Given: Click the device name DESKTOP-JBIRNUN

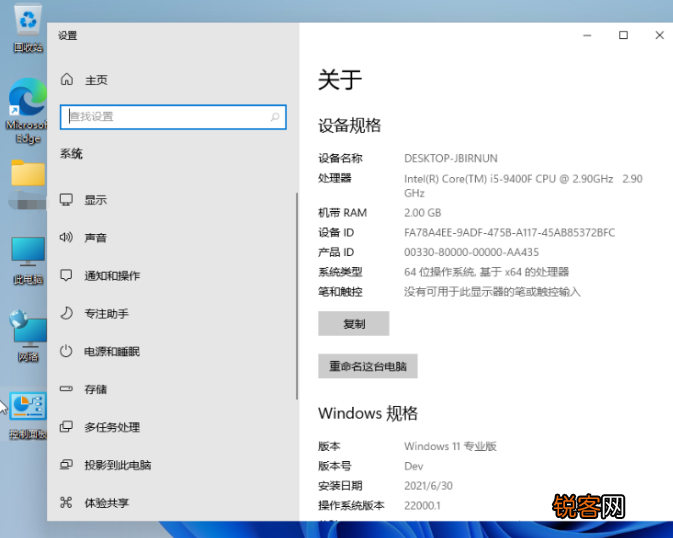Looking at the screenshot, I should point(451,158).
